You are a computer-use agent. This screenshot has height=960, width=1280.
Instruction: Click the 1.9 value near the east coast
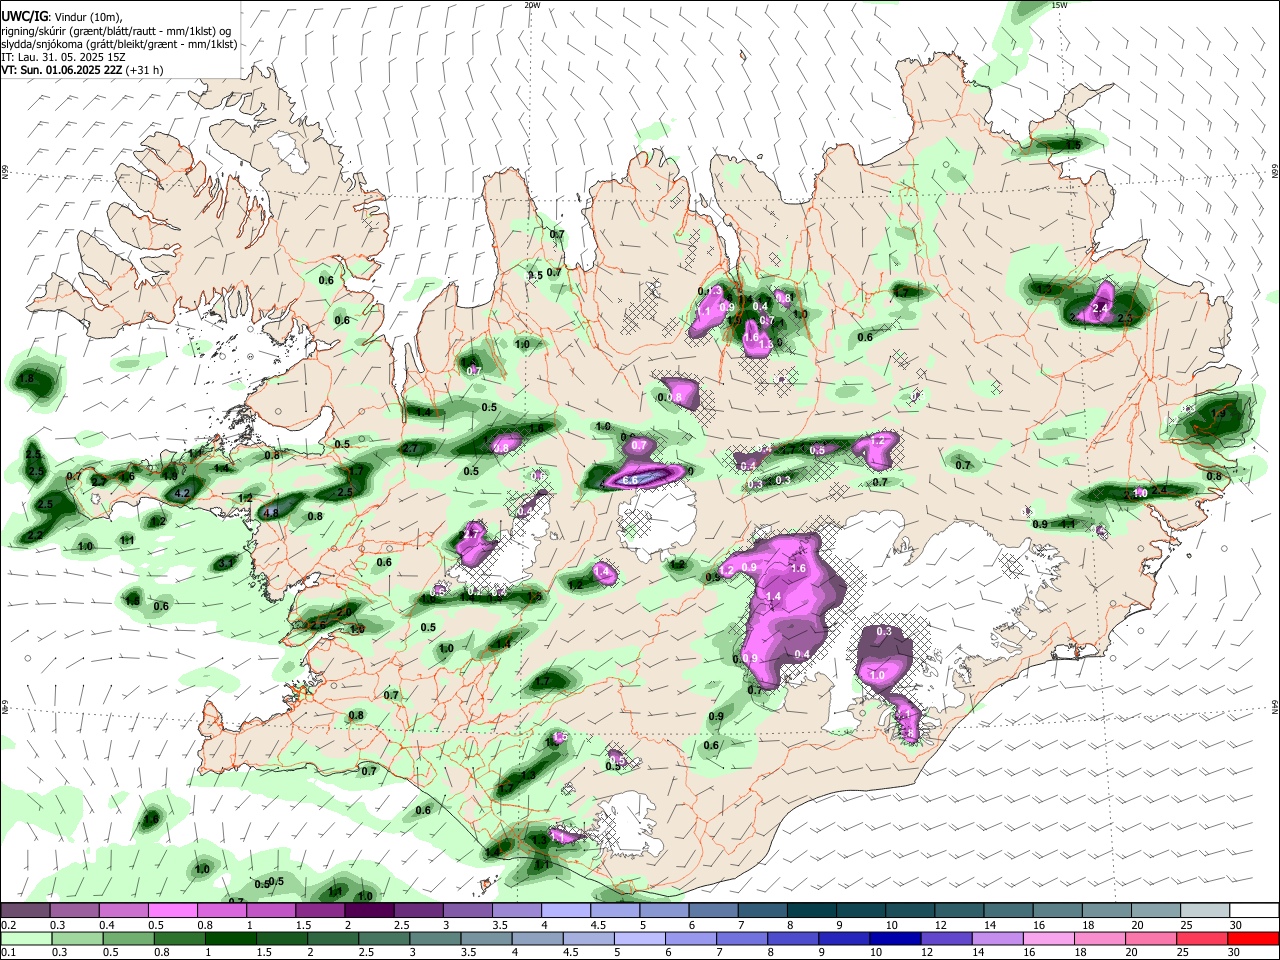coord(1218,412)
